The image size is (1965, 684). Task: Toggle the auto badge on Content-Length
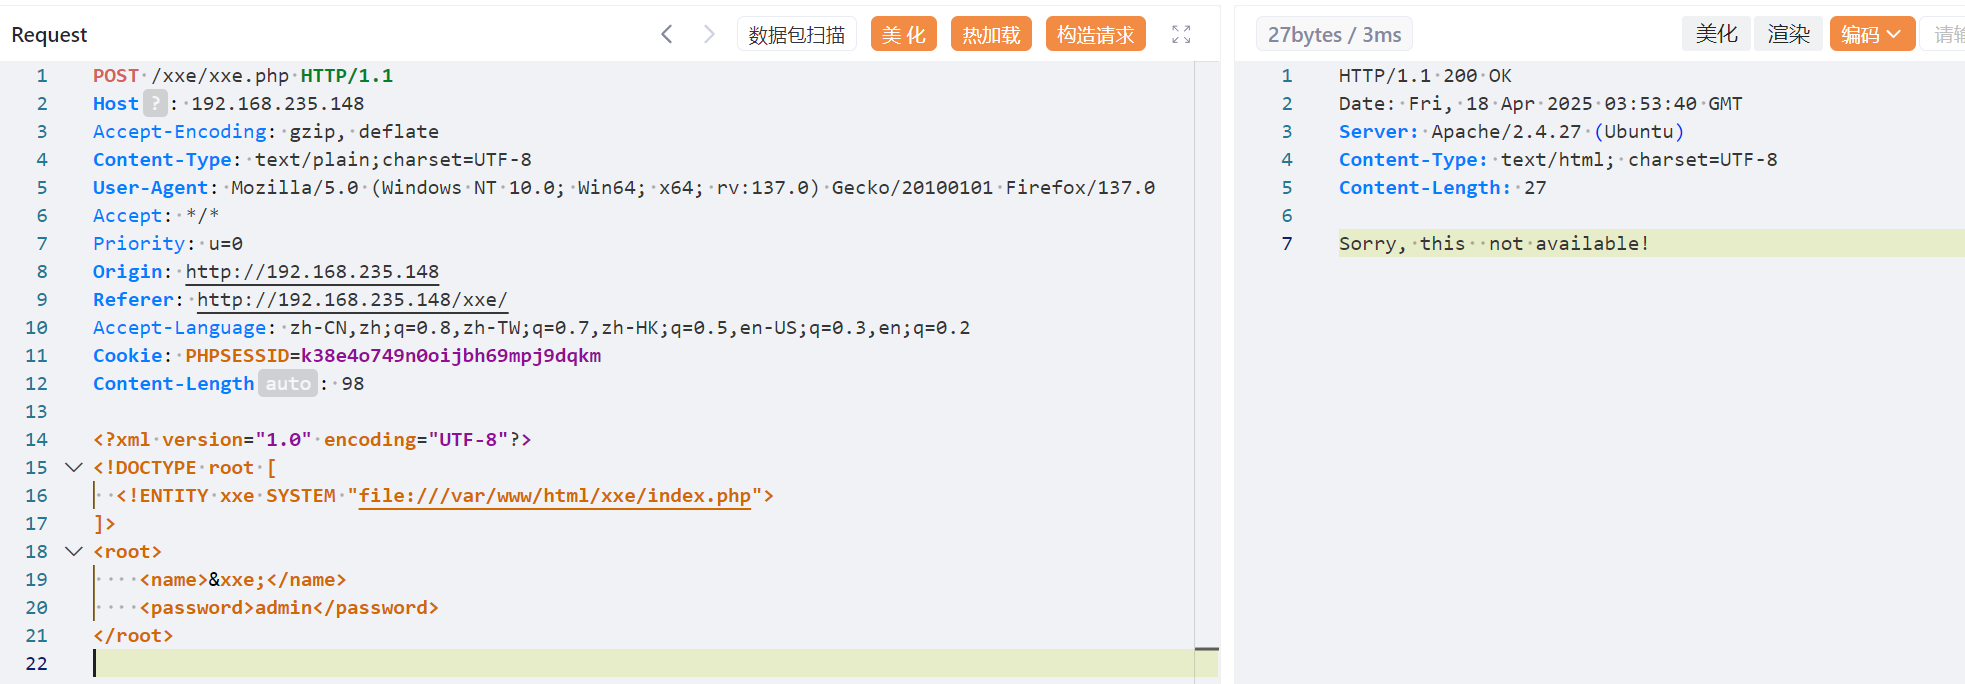(288, 383)
